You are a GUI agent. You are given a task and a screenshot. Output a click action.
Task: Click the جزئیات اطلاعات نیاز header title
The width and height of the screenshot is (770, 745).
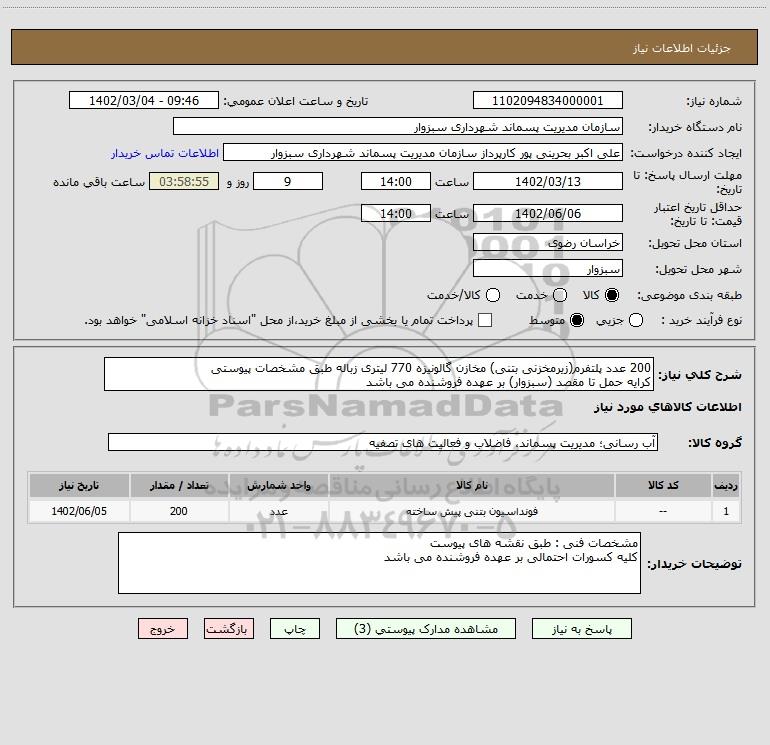pyautogui.click(x=682, y=48)
